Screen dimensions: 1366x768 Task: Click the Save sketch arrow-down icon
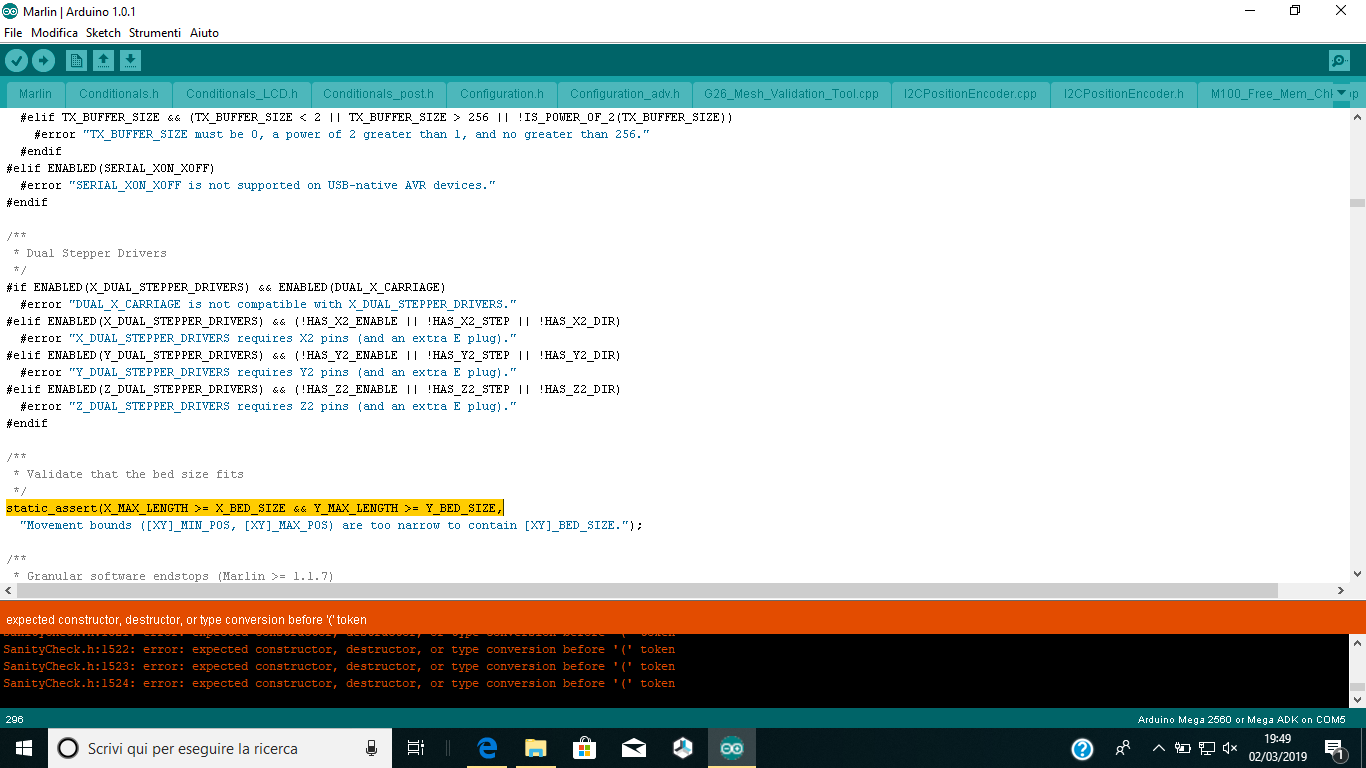tap(130, 61)
